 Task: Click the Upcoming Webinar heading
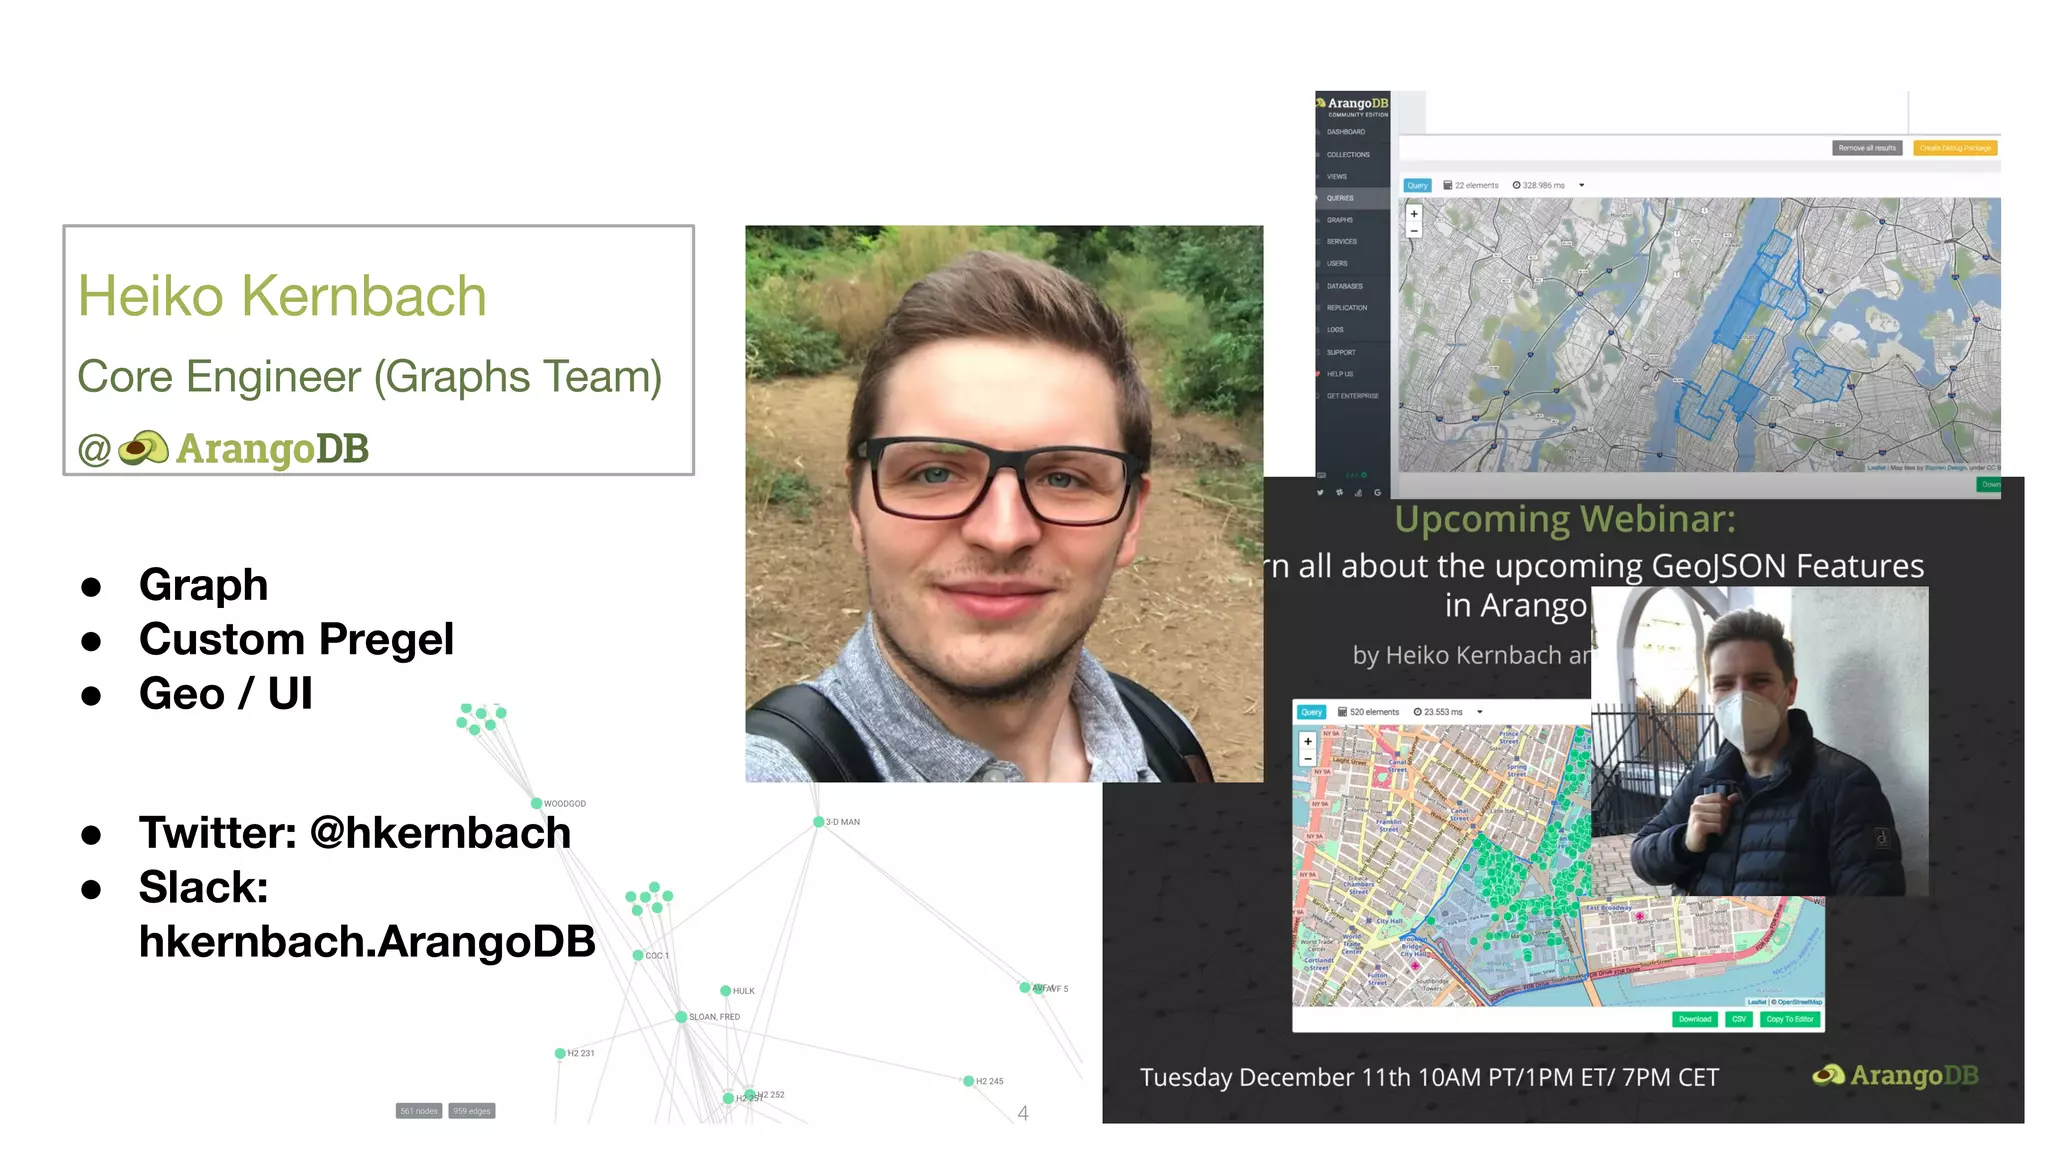point(1565,519)
